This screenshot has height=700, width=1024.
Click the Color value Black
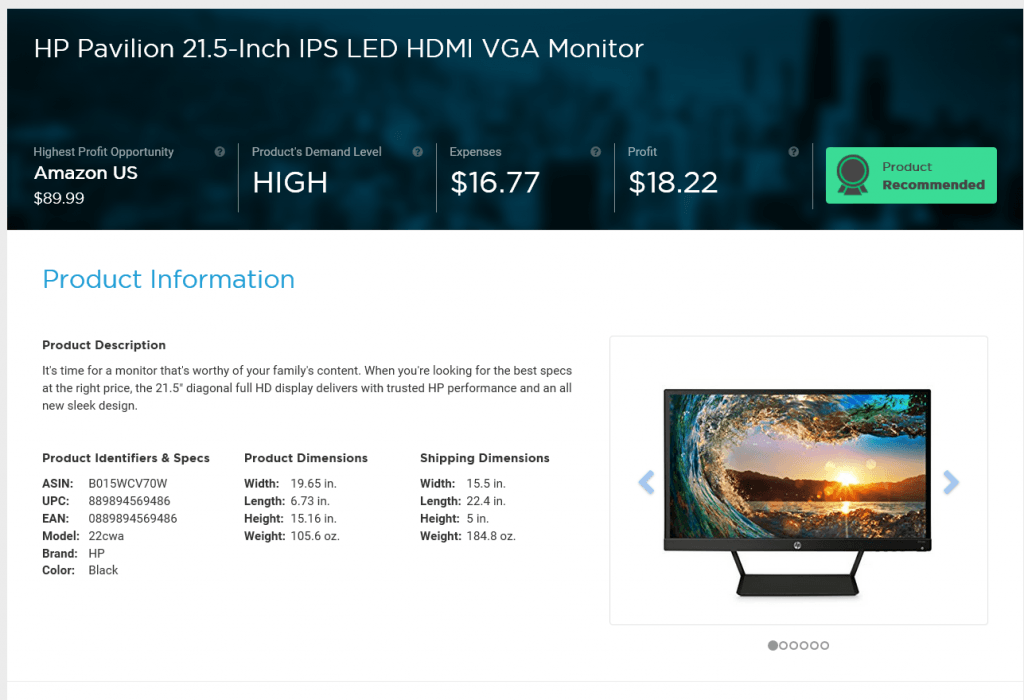(x=103, y=570)
